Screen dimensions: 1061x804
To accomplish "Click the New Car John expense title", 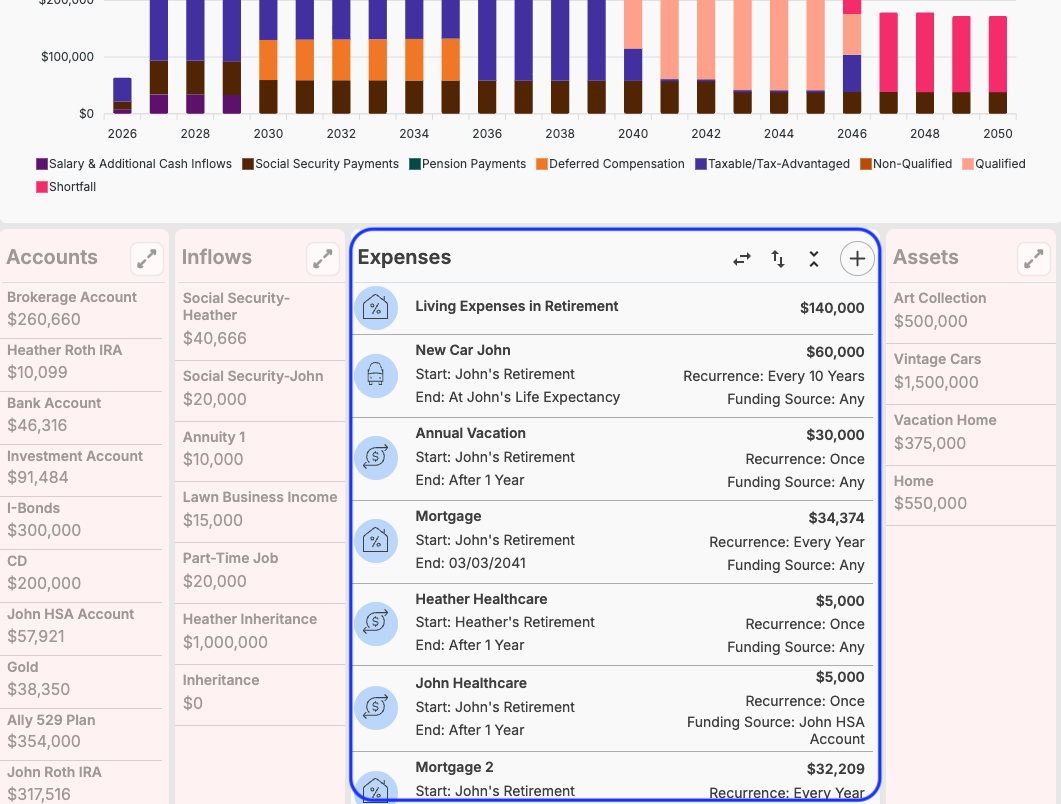I will point(463,350).
